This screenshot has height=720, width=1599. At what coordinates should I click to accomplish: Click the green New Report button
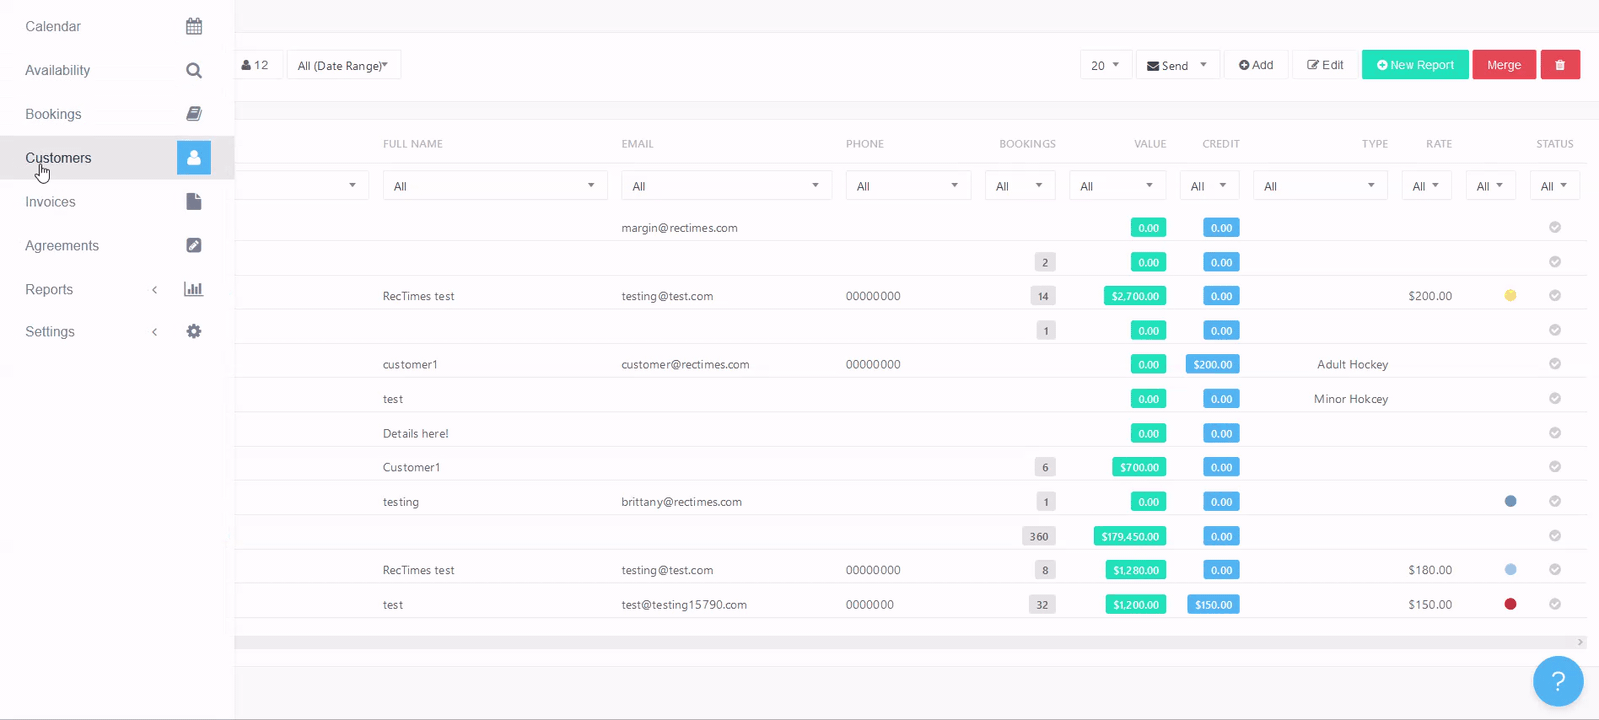pyautogui.click(x=1415, y=65)
